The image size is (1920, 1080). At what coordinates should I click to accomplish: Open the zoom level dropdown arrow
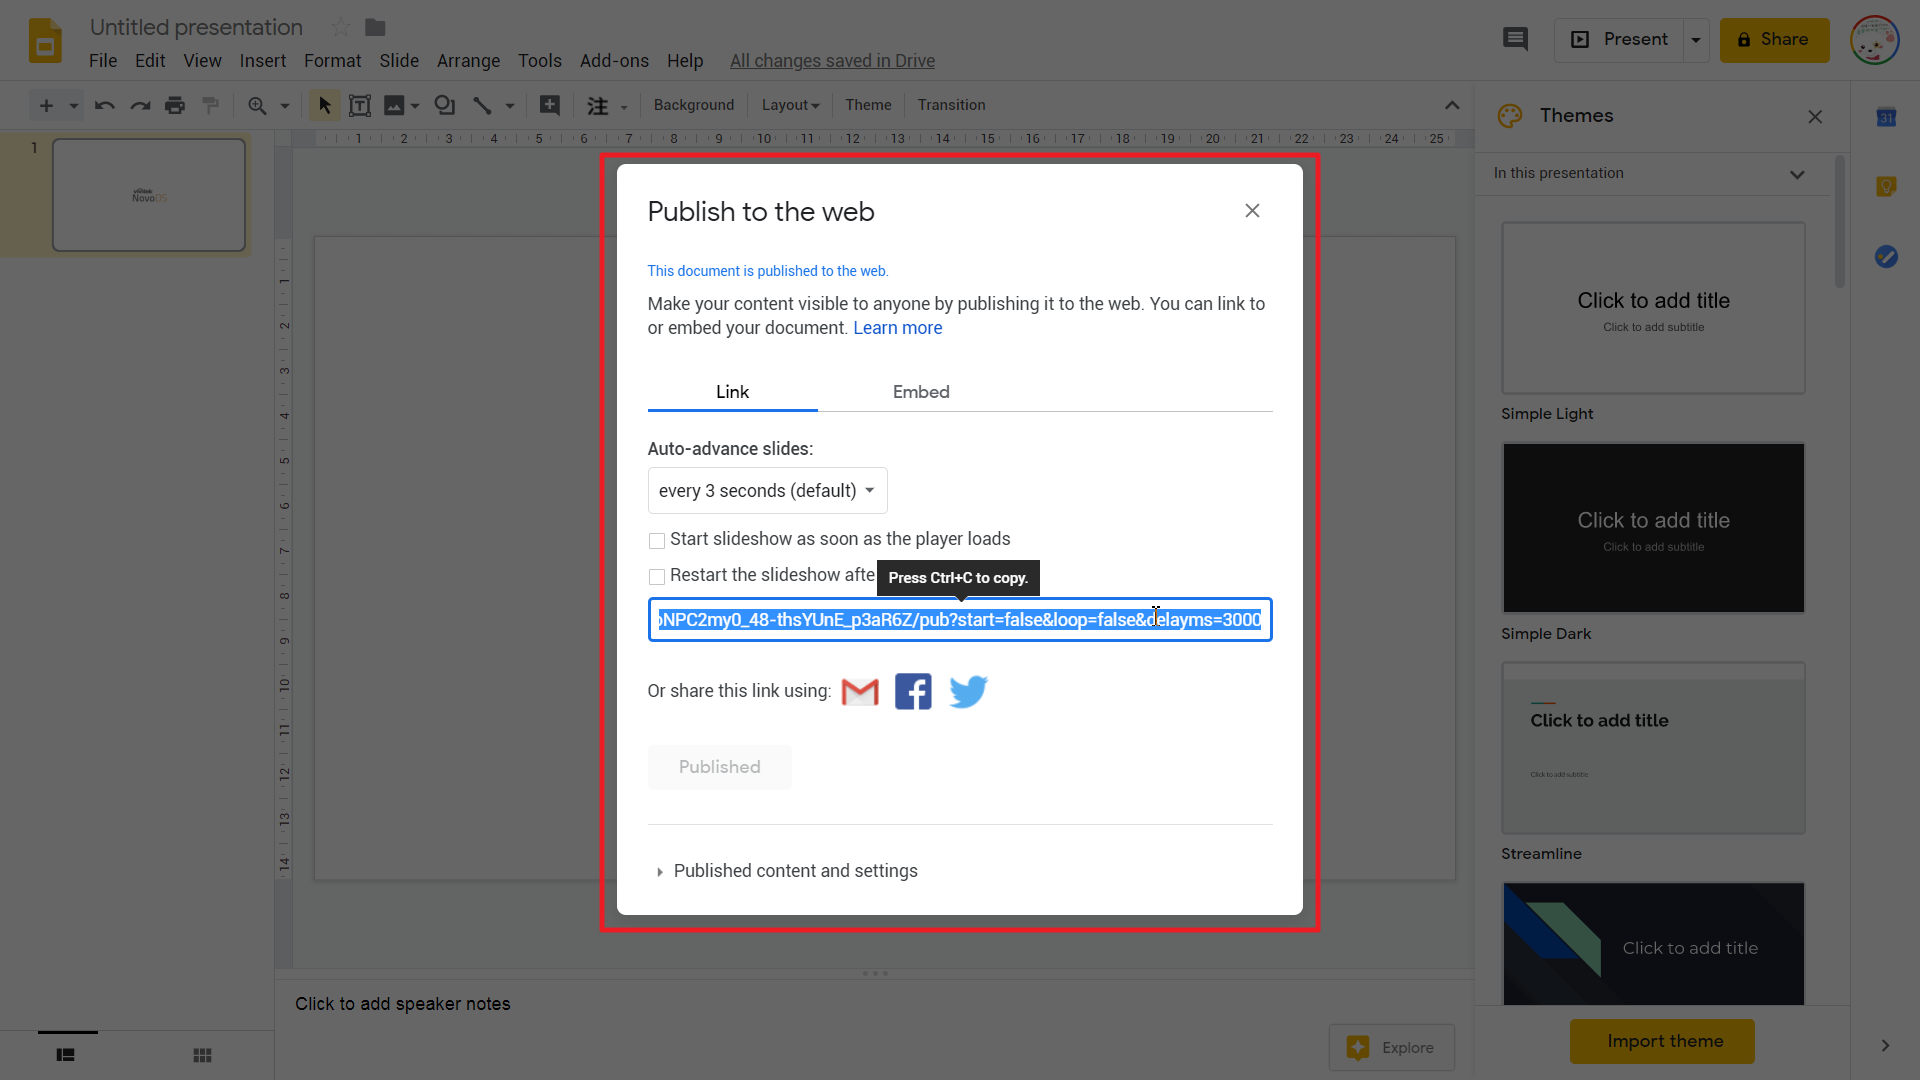[x=285, y=105]
